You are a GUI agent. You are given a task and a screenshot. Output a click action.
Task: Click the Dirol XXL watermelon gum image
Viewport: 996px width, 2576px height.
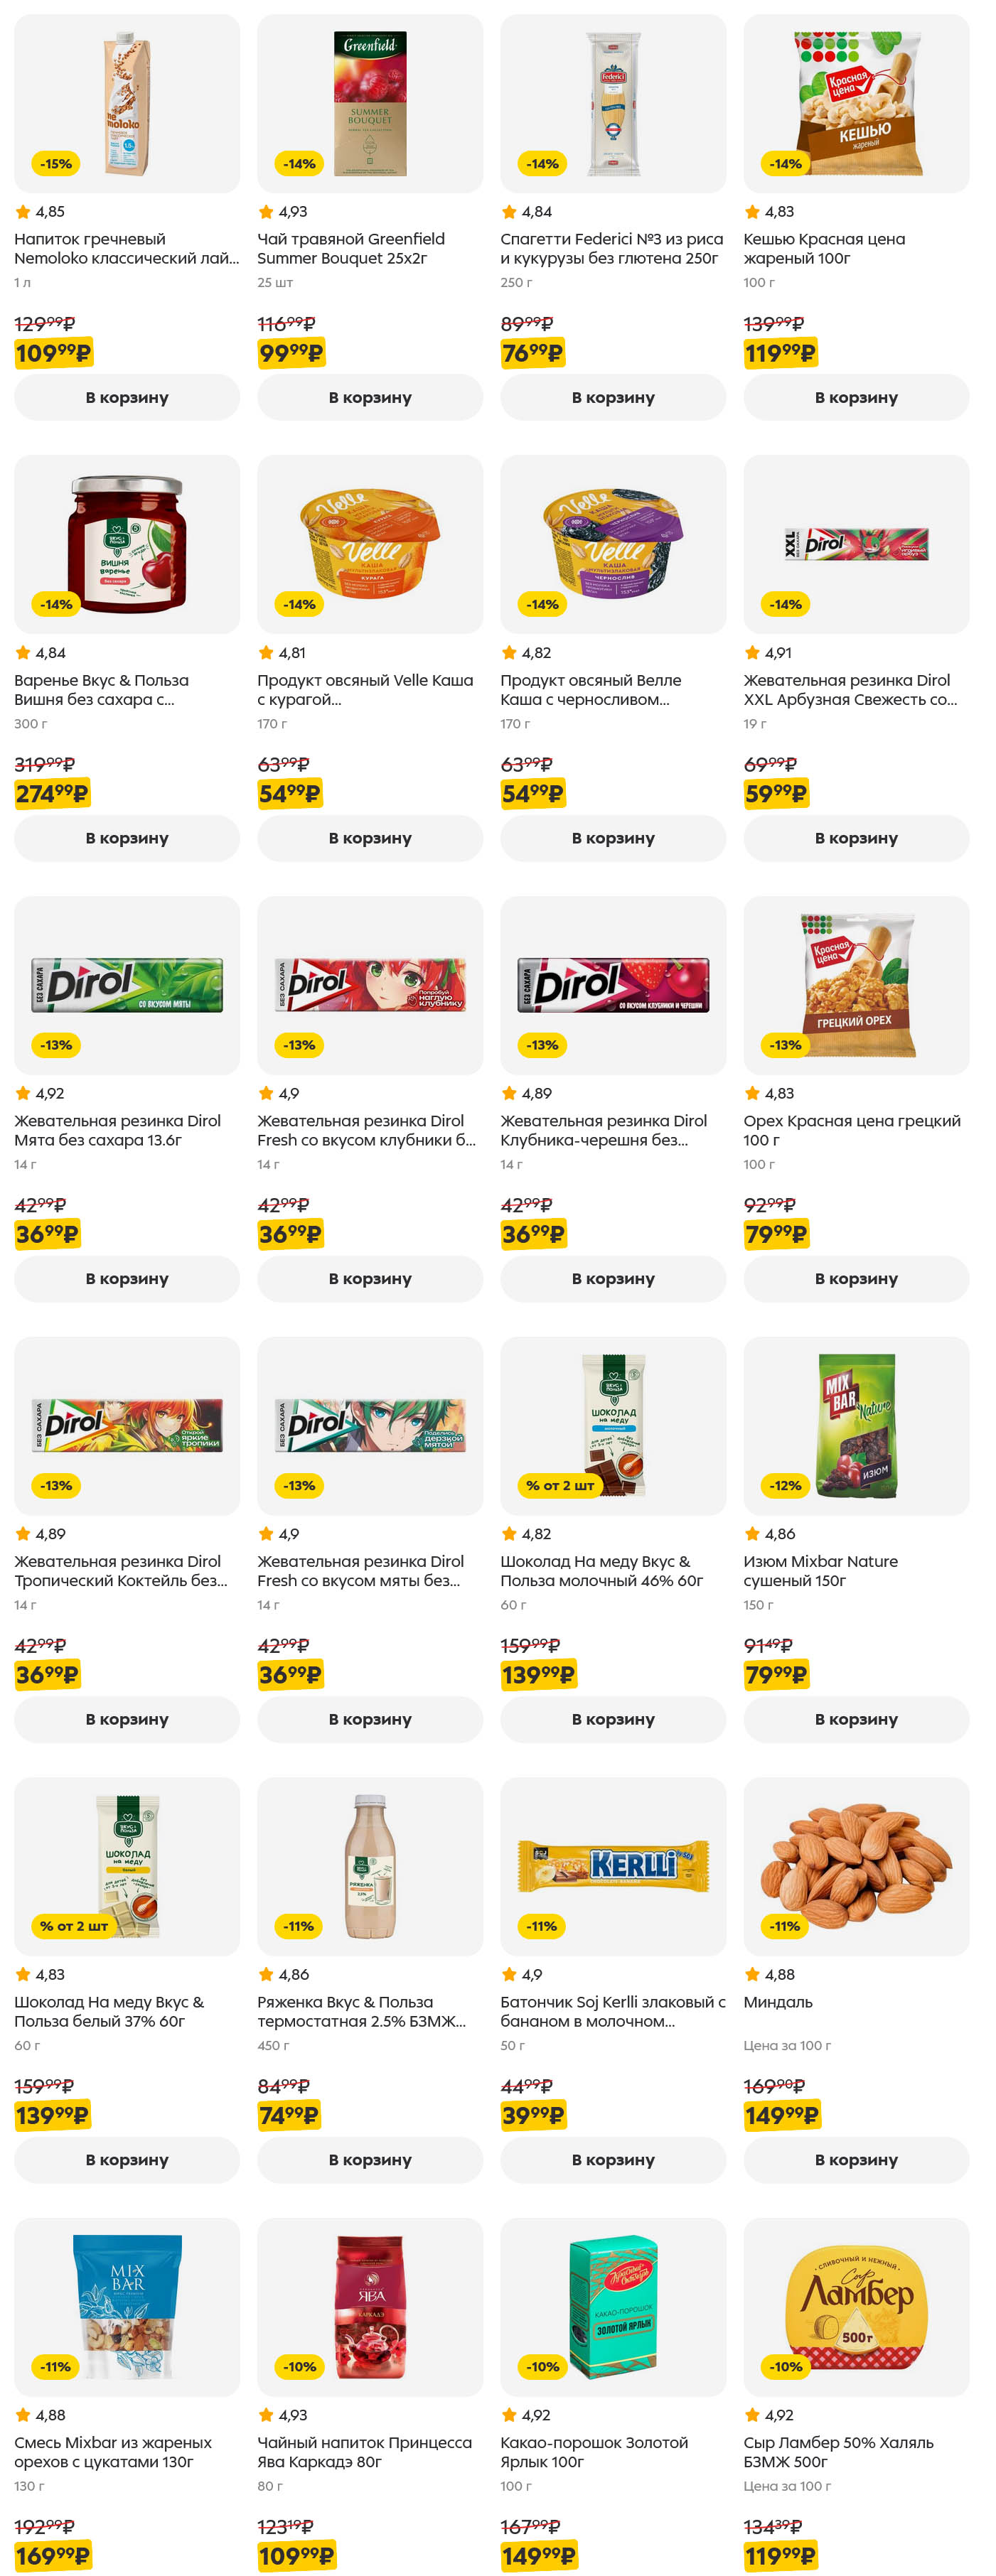pyautogui.click(x=855, y=544)
